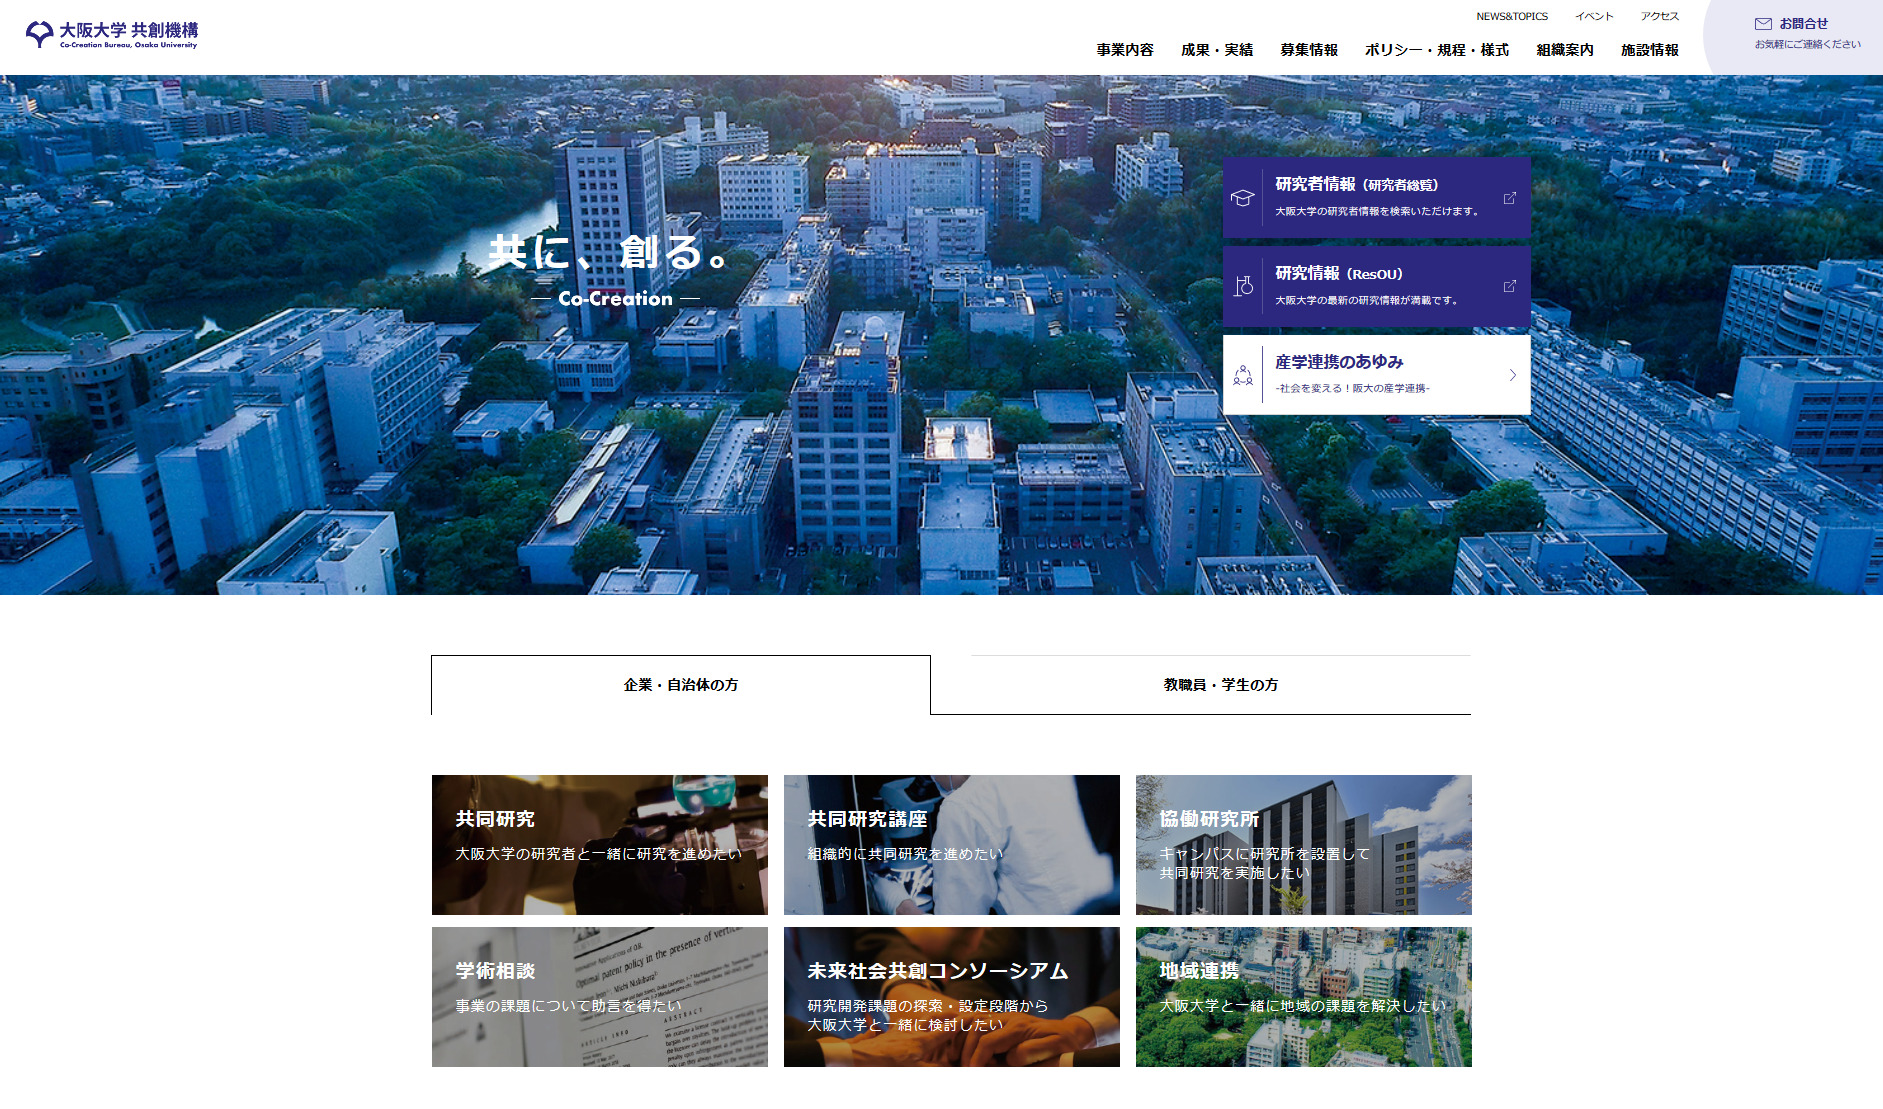1883x1109 pixels.
Task: Click the right chevron on 産学連携のあゆみ
Action: pos(1512,375)
